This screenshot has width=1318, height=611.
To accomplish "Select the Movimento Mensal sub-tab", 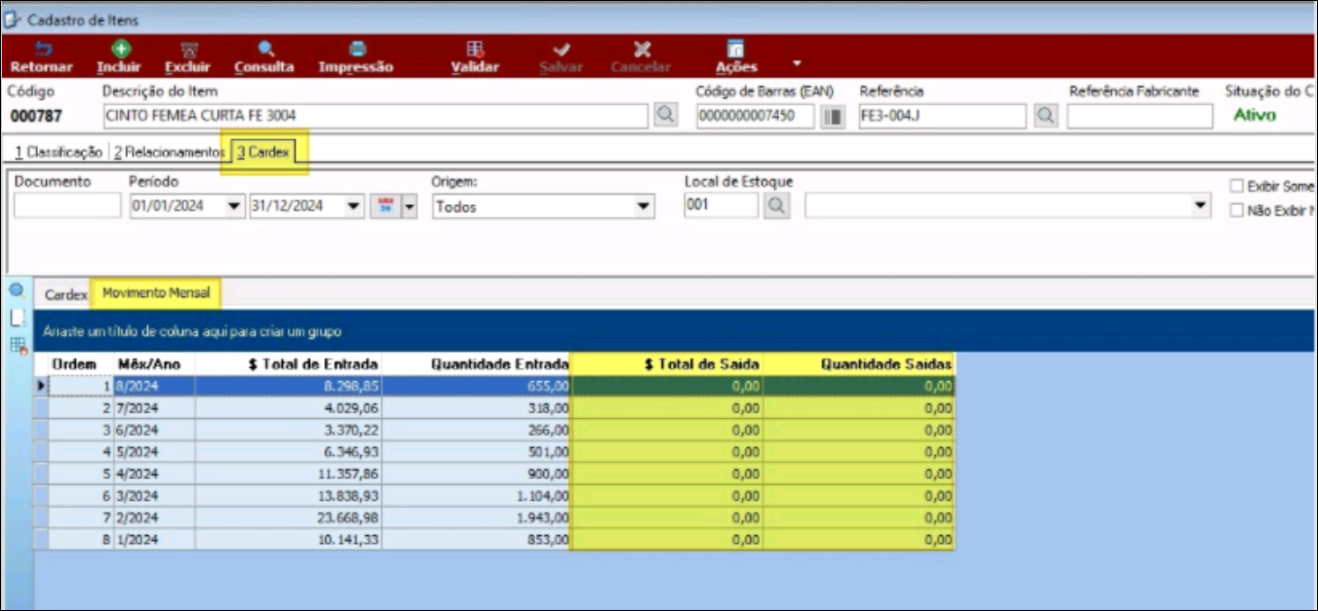I will point(156,294).
